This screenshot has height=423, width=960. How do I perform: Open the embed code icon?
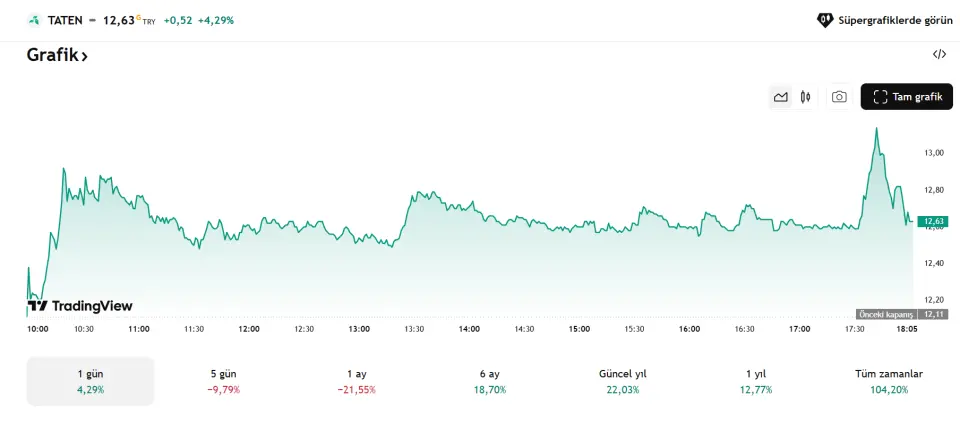(x=939, y=55)
